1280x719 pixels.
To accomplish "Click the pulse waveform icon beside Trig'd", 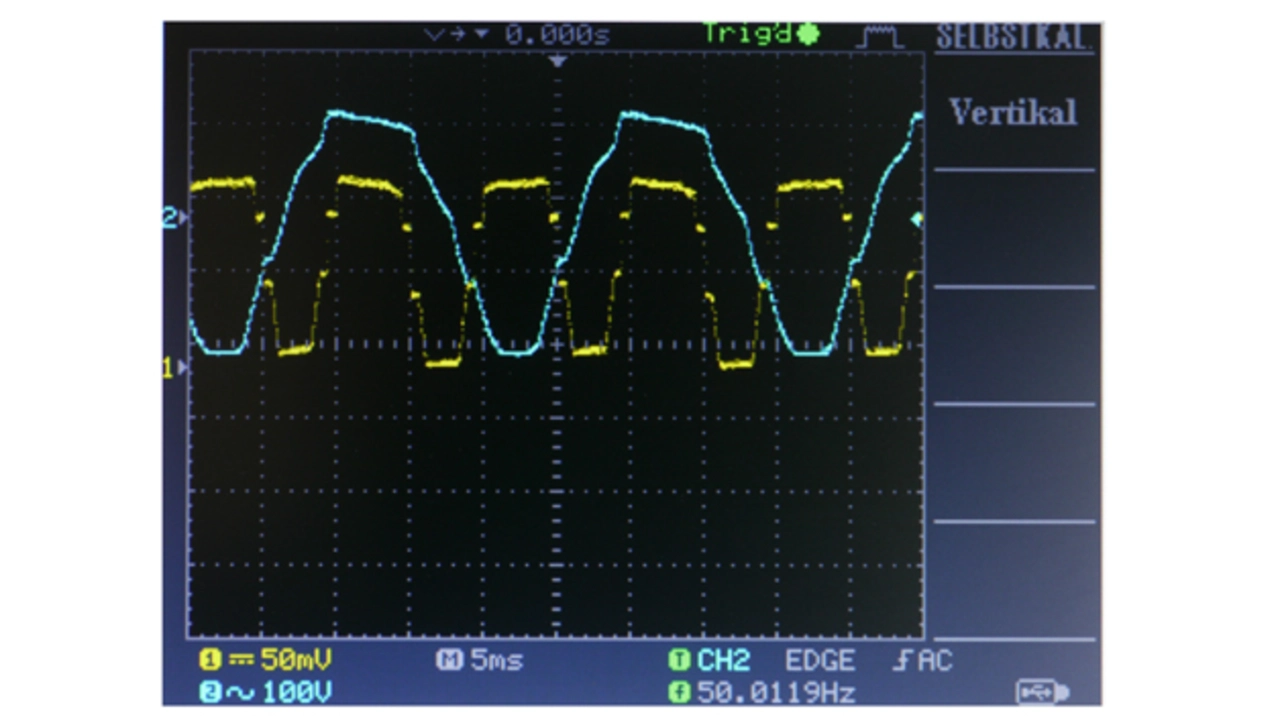I will click(x=880, y=38).
